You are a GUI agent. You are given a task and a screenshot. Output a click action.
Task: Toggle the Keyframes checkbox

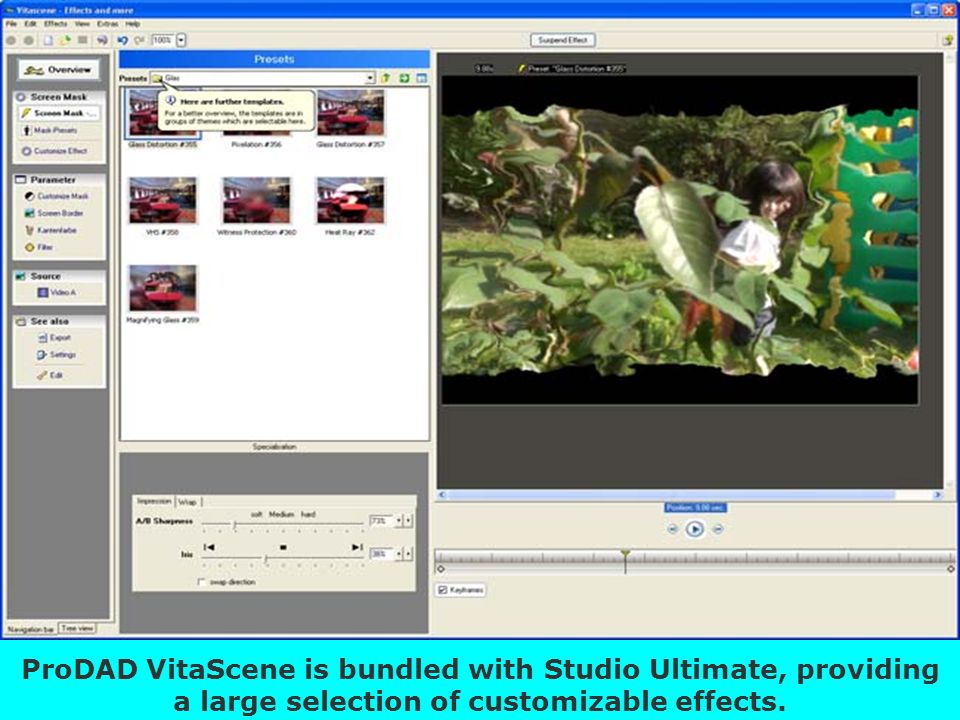[x=442, y=590]
